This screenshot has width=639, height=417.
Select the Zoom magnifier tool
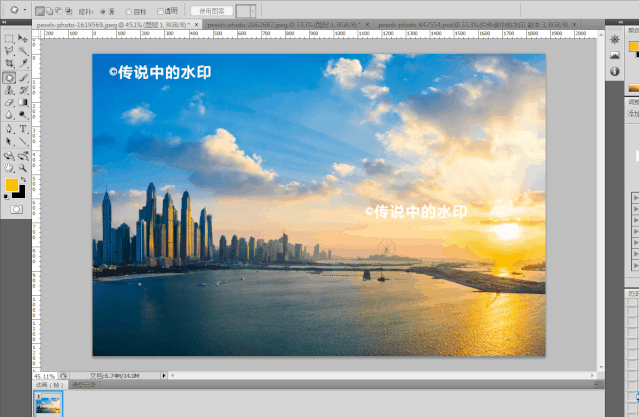pyautogui.click(x=22, y=168)
